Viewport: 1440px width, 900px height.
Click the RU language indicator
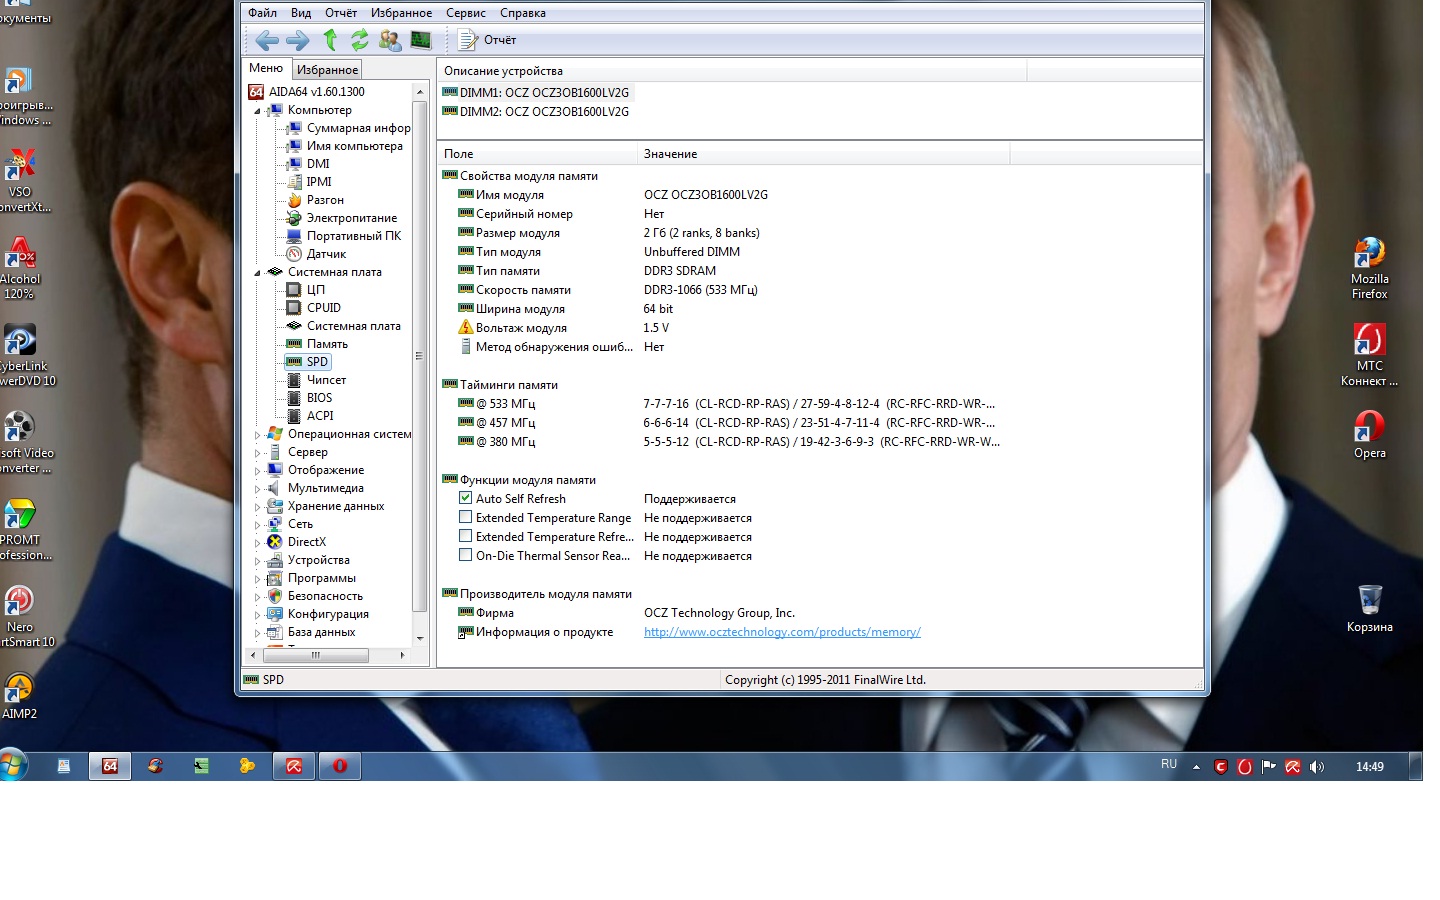click(x=1169, y=764)
